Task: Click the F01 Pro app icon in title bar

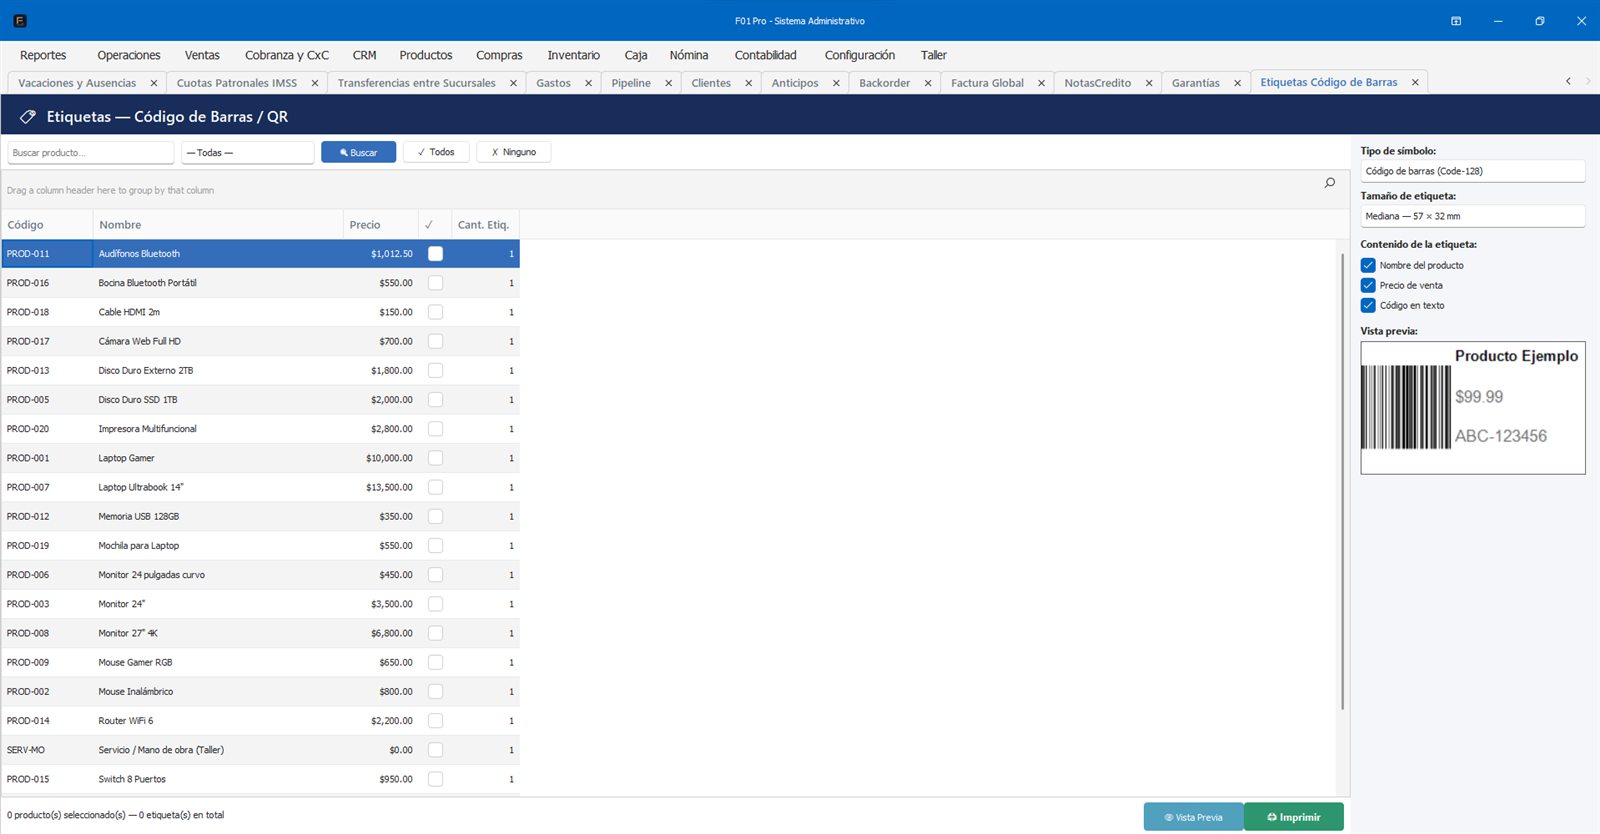Action: (20, 21)
